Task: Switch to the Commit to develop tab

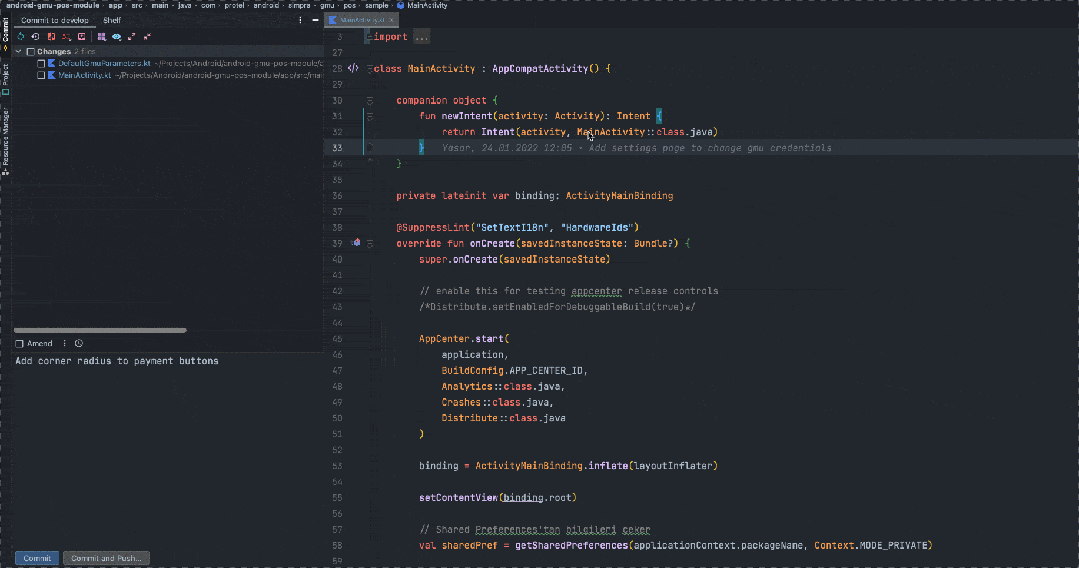Action: coord(54,20)
